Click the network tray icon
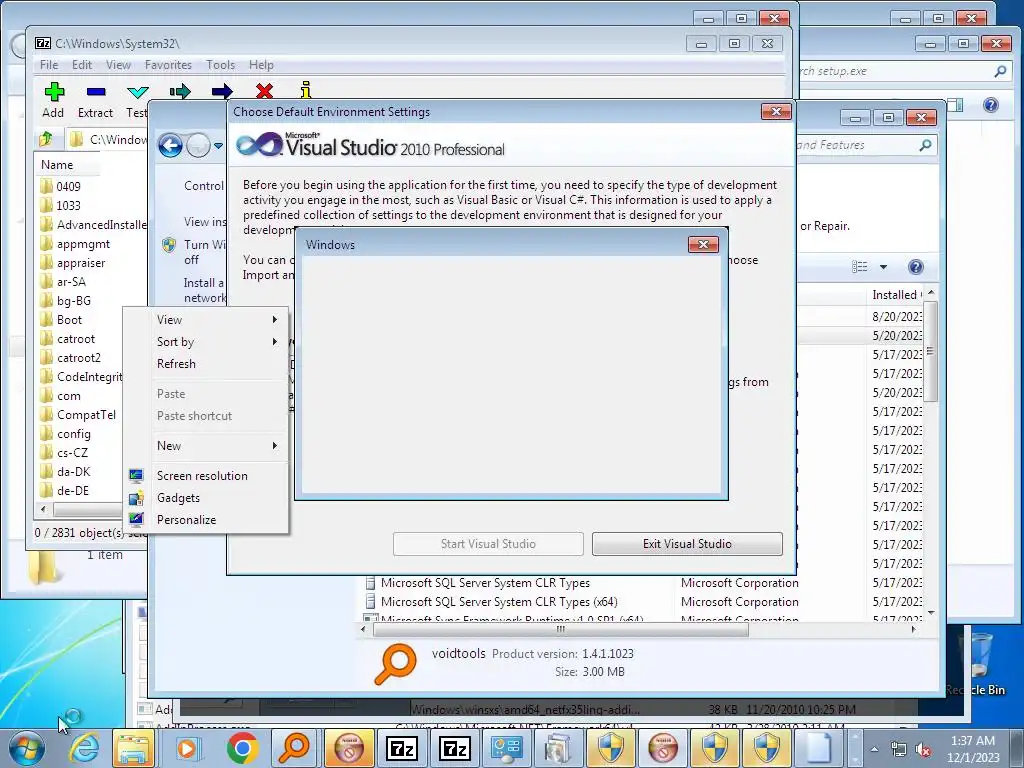This screenshot has height=768, width=1024. click(899, 750)
